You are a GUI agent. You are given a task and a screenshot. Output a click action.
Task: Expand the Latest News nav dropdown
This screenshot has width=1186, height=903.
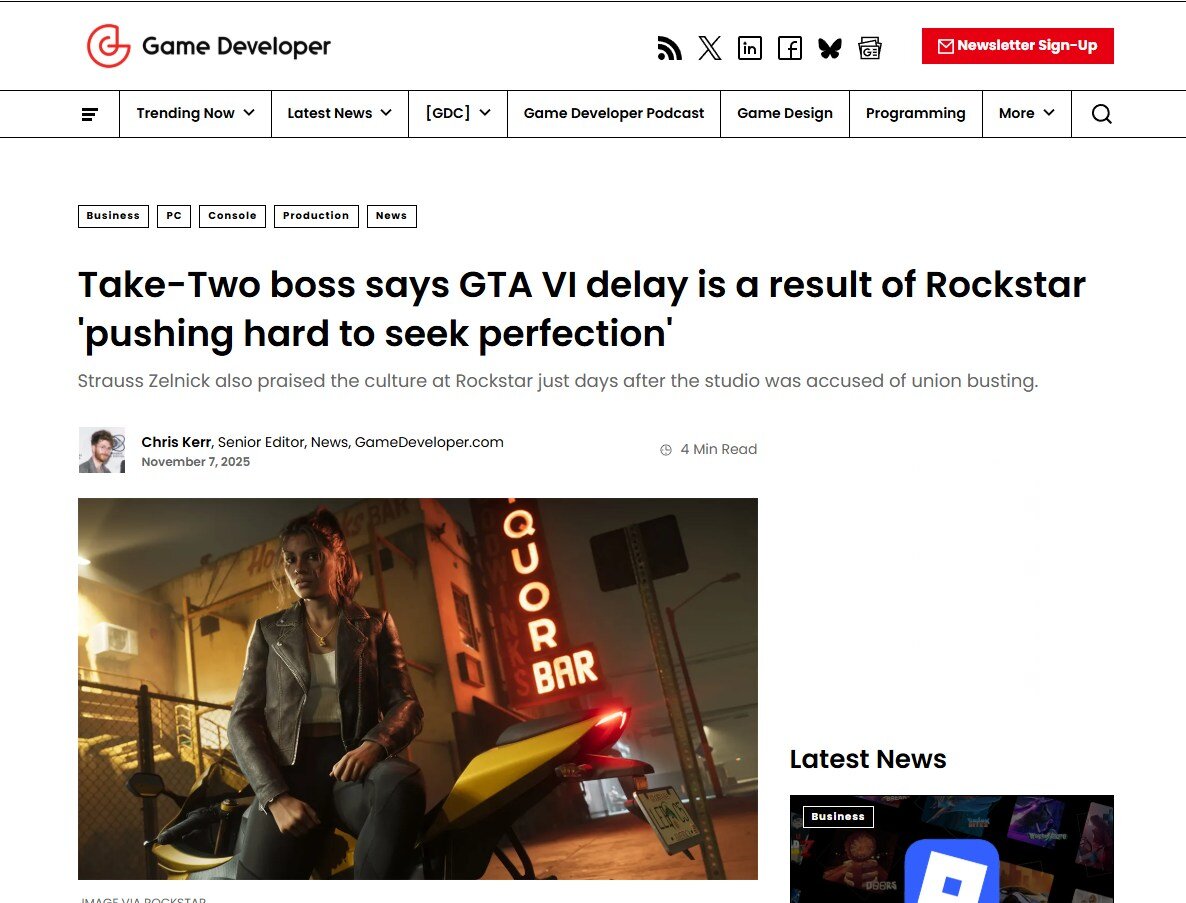click(x=340, y=113)
